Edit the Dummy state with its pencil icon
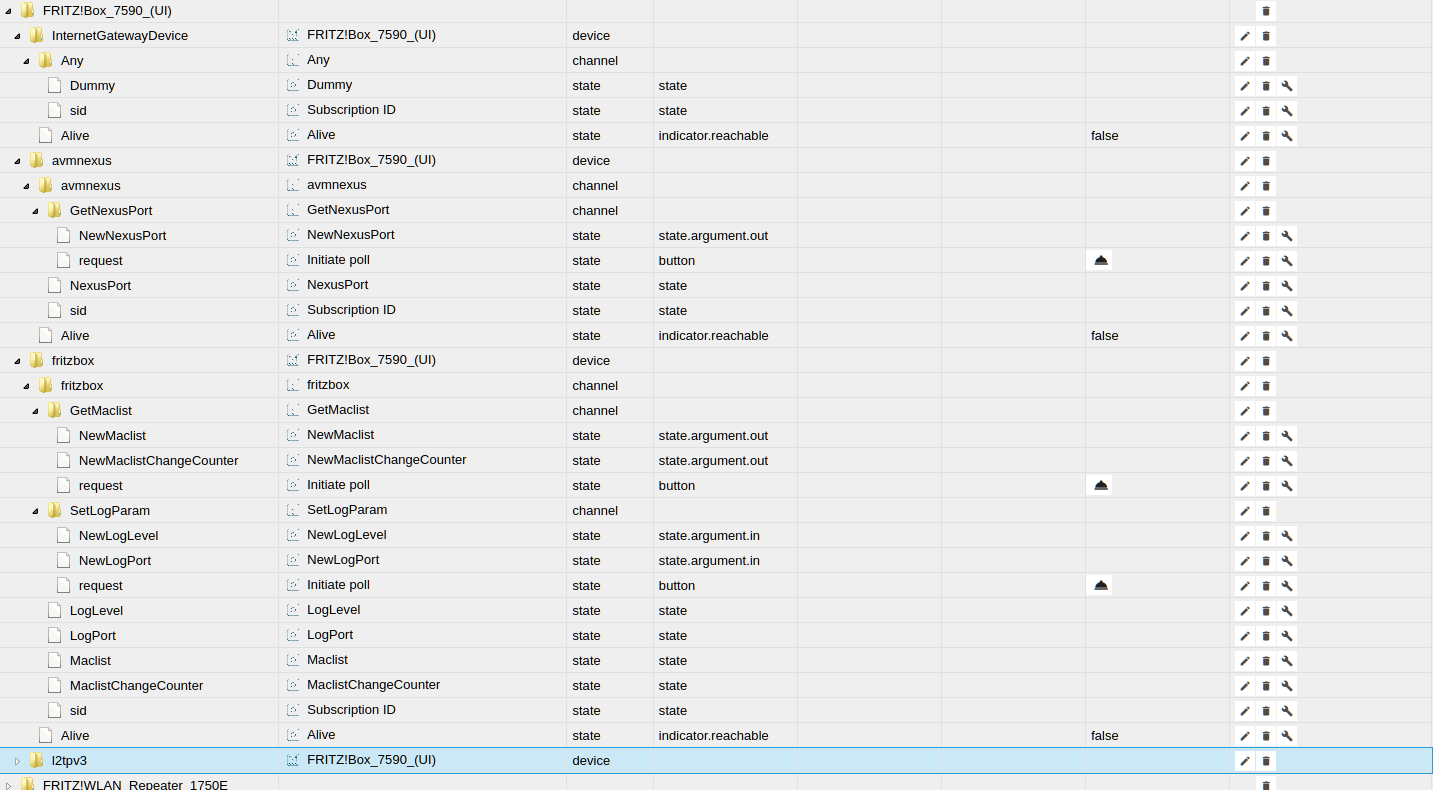The width and height of the screenshot is (1433, 790). click(x=1245, y=86)
